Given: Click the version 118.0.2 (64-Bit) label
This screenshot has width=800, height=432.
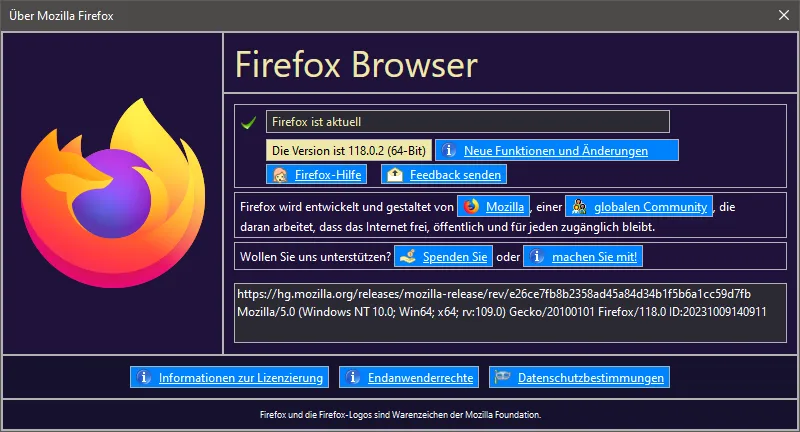Looking at the screenshot, I should point(348,150).
